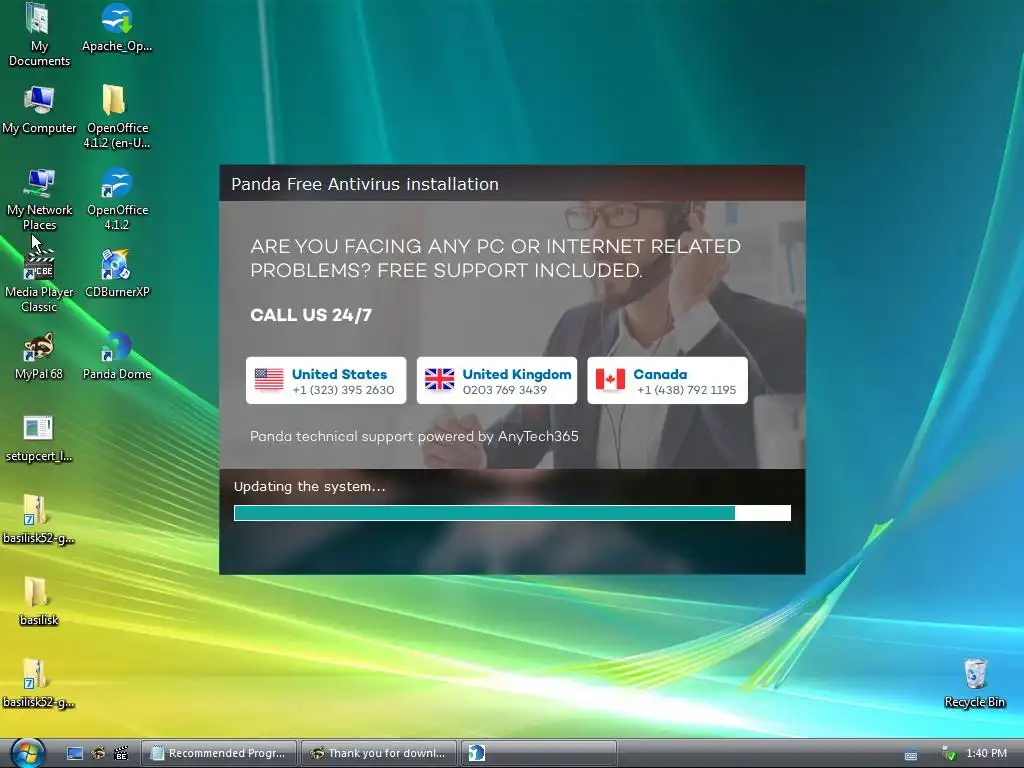Screen dimensions: 1024x768
Task: Click Show Desktop quick launch icon
Action: 75,754
